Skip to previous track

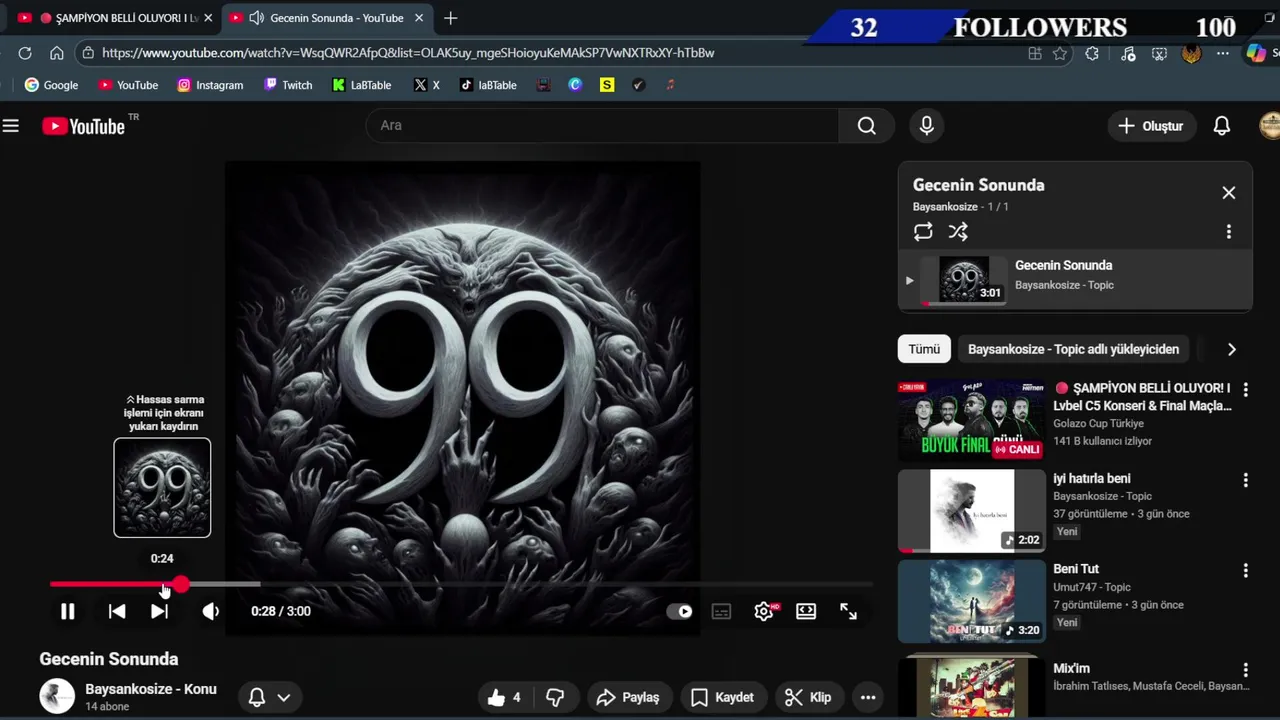[117, 611]
